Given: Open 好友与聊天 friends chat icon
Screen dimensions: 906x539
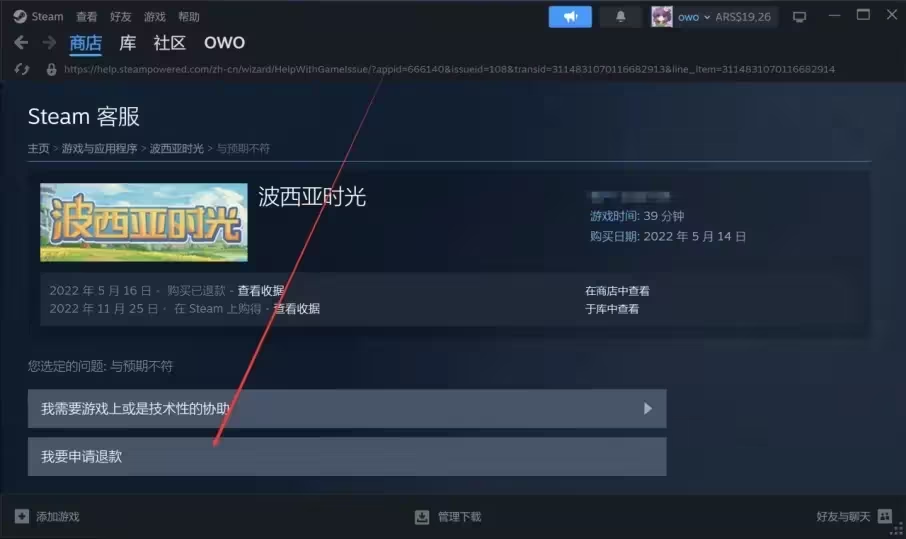Looking at the screenshot, I should coord(885,516).
